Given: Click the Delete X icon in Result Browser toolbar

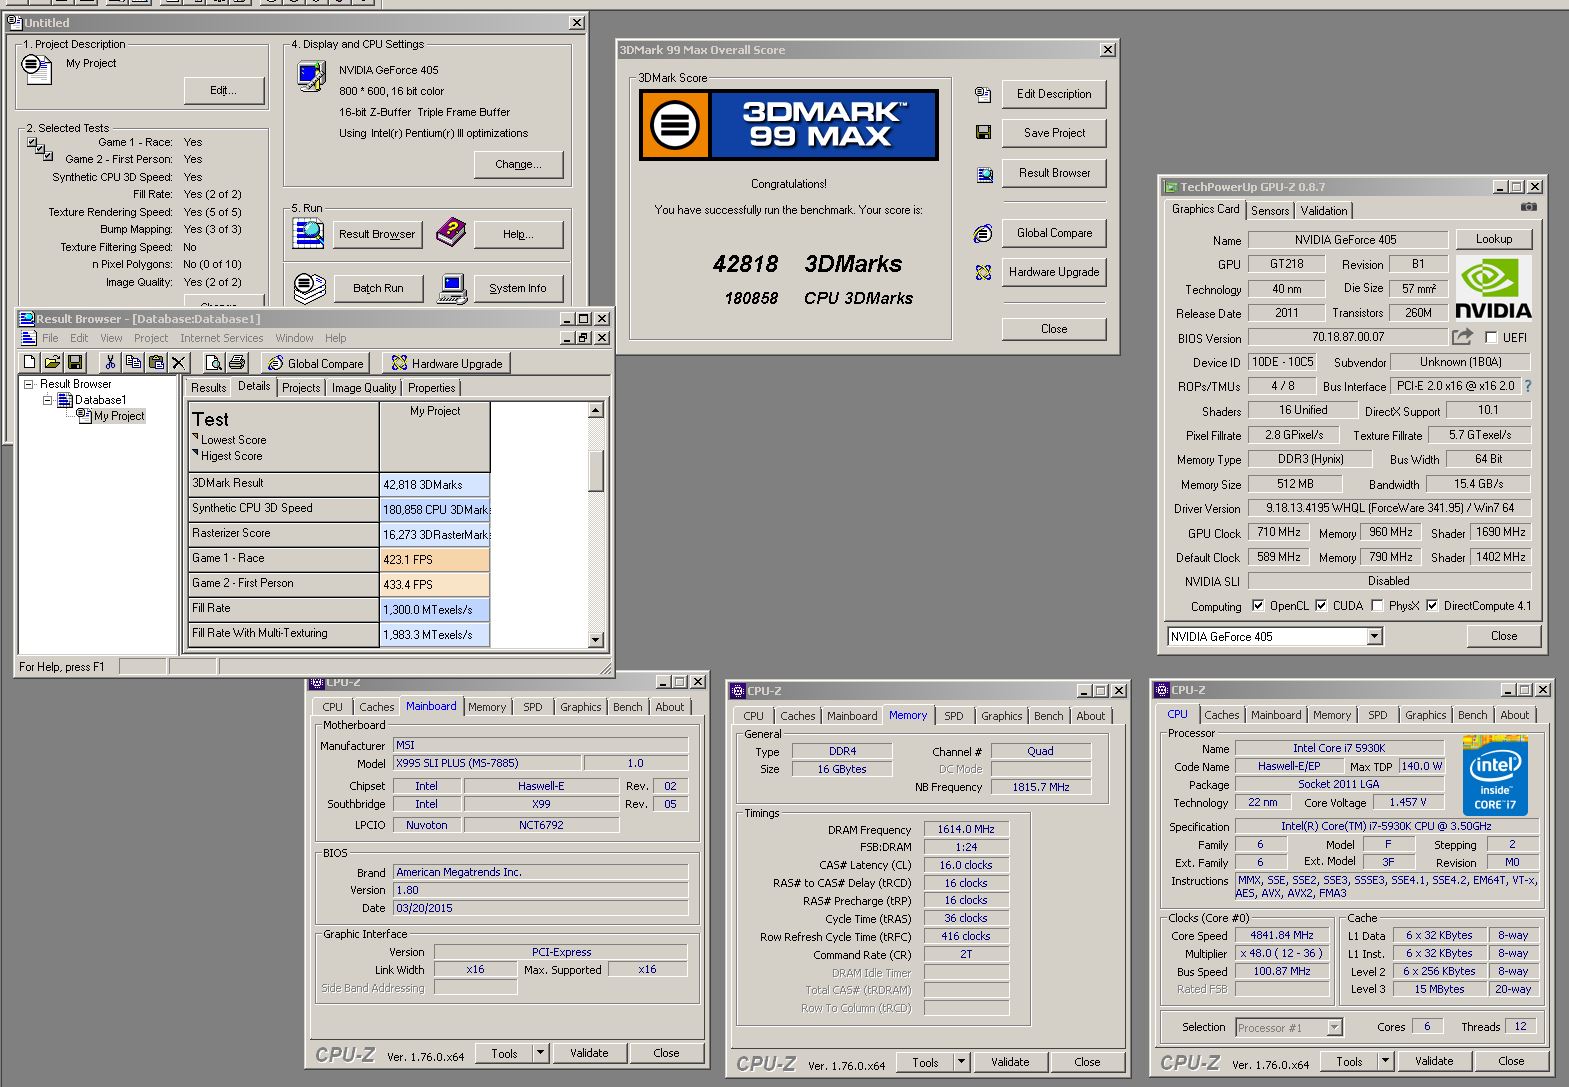Looking at the screenshot, I should [179, 362].
